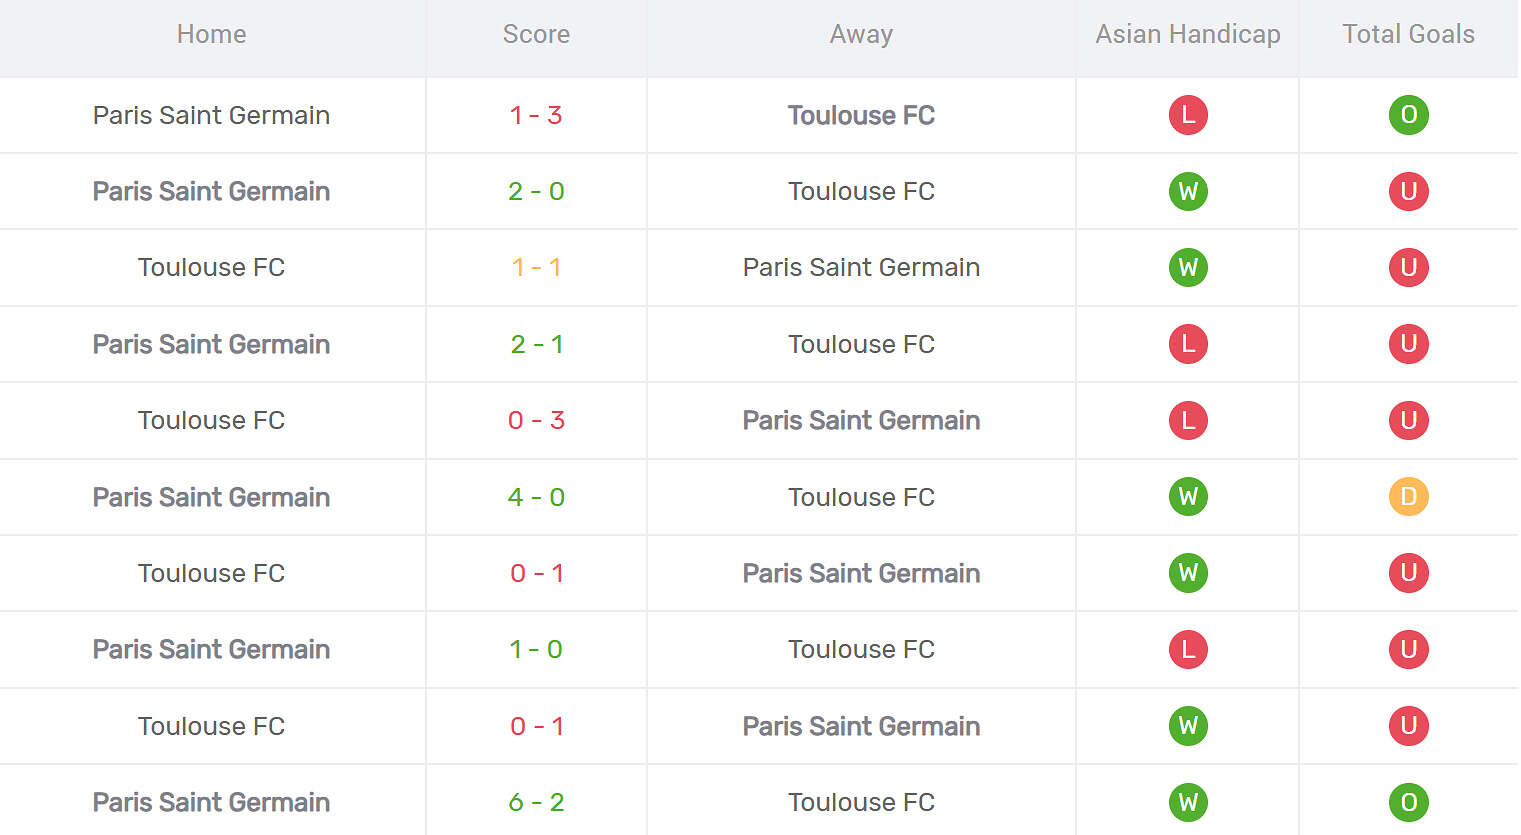Click the red L badge in the 0-3 row

pos(1188,420)
